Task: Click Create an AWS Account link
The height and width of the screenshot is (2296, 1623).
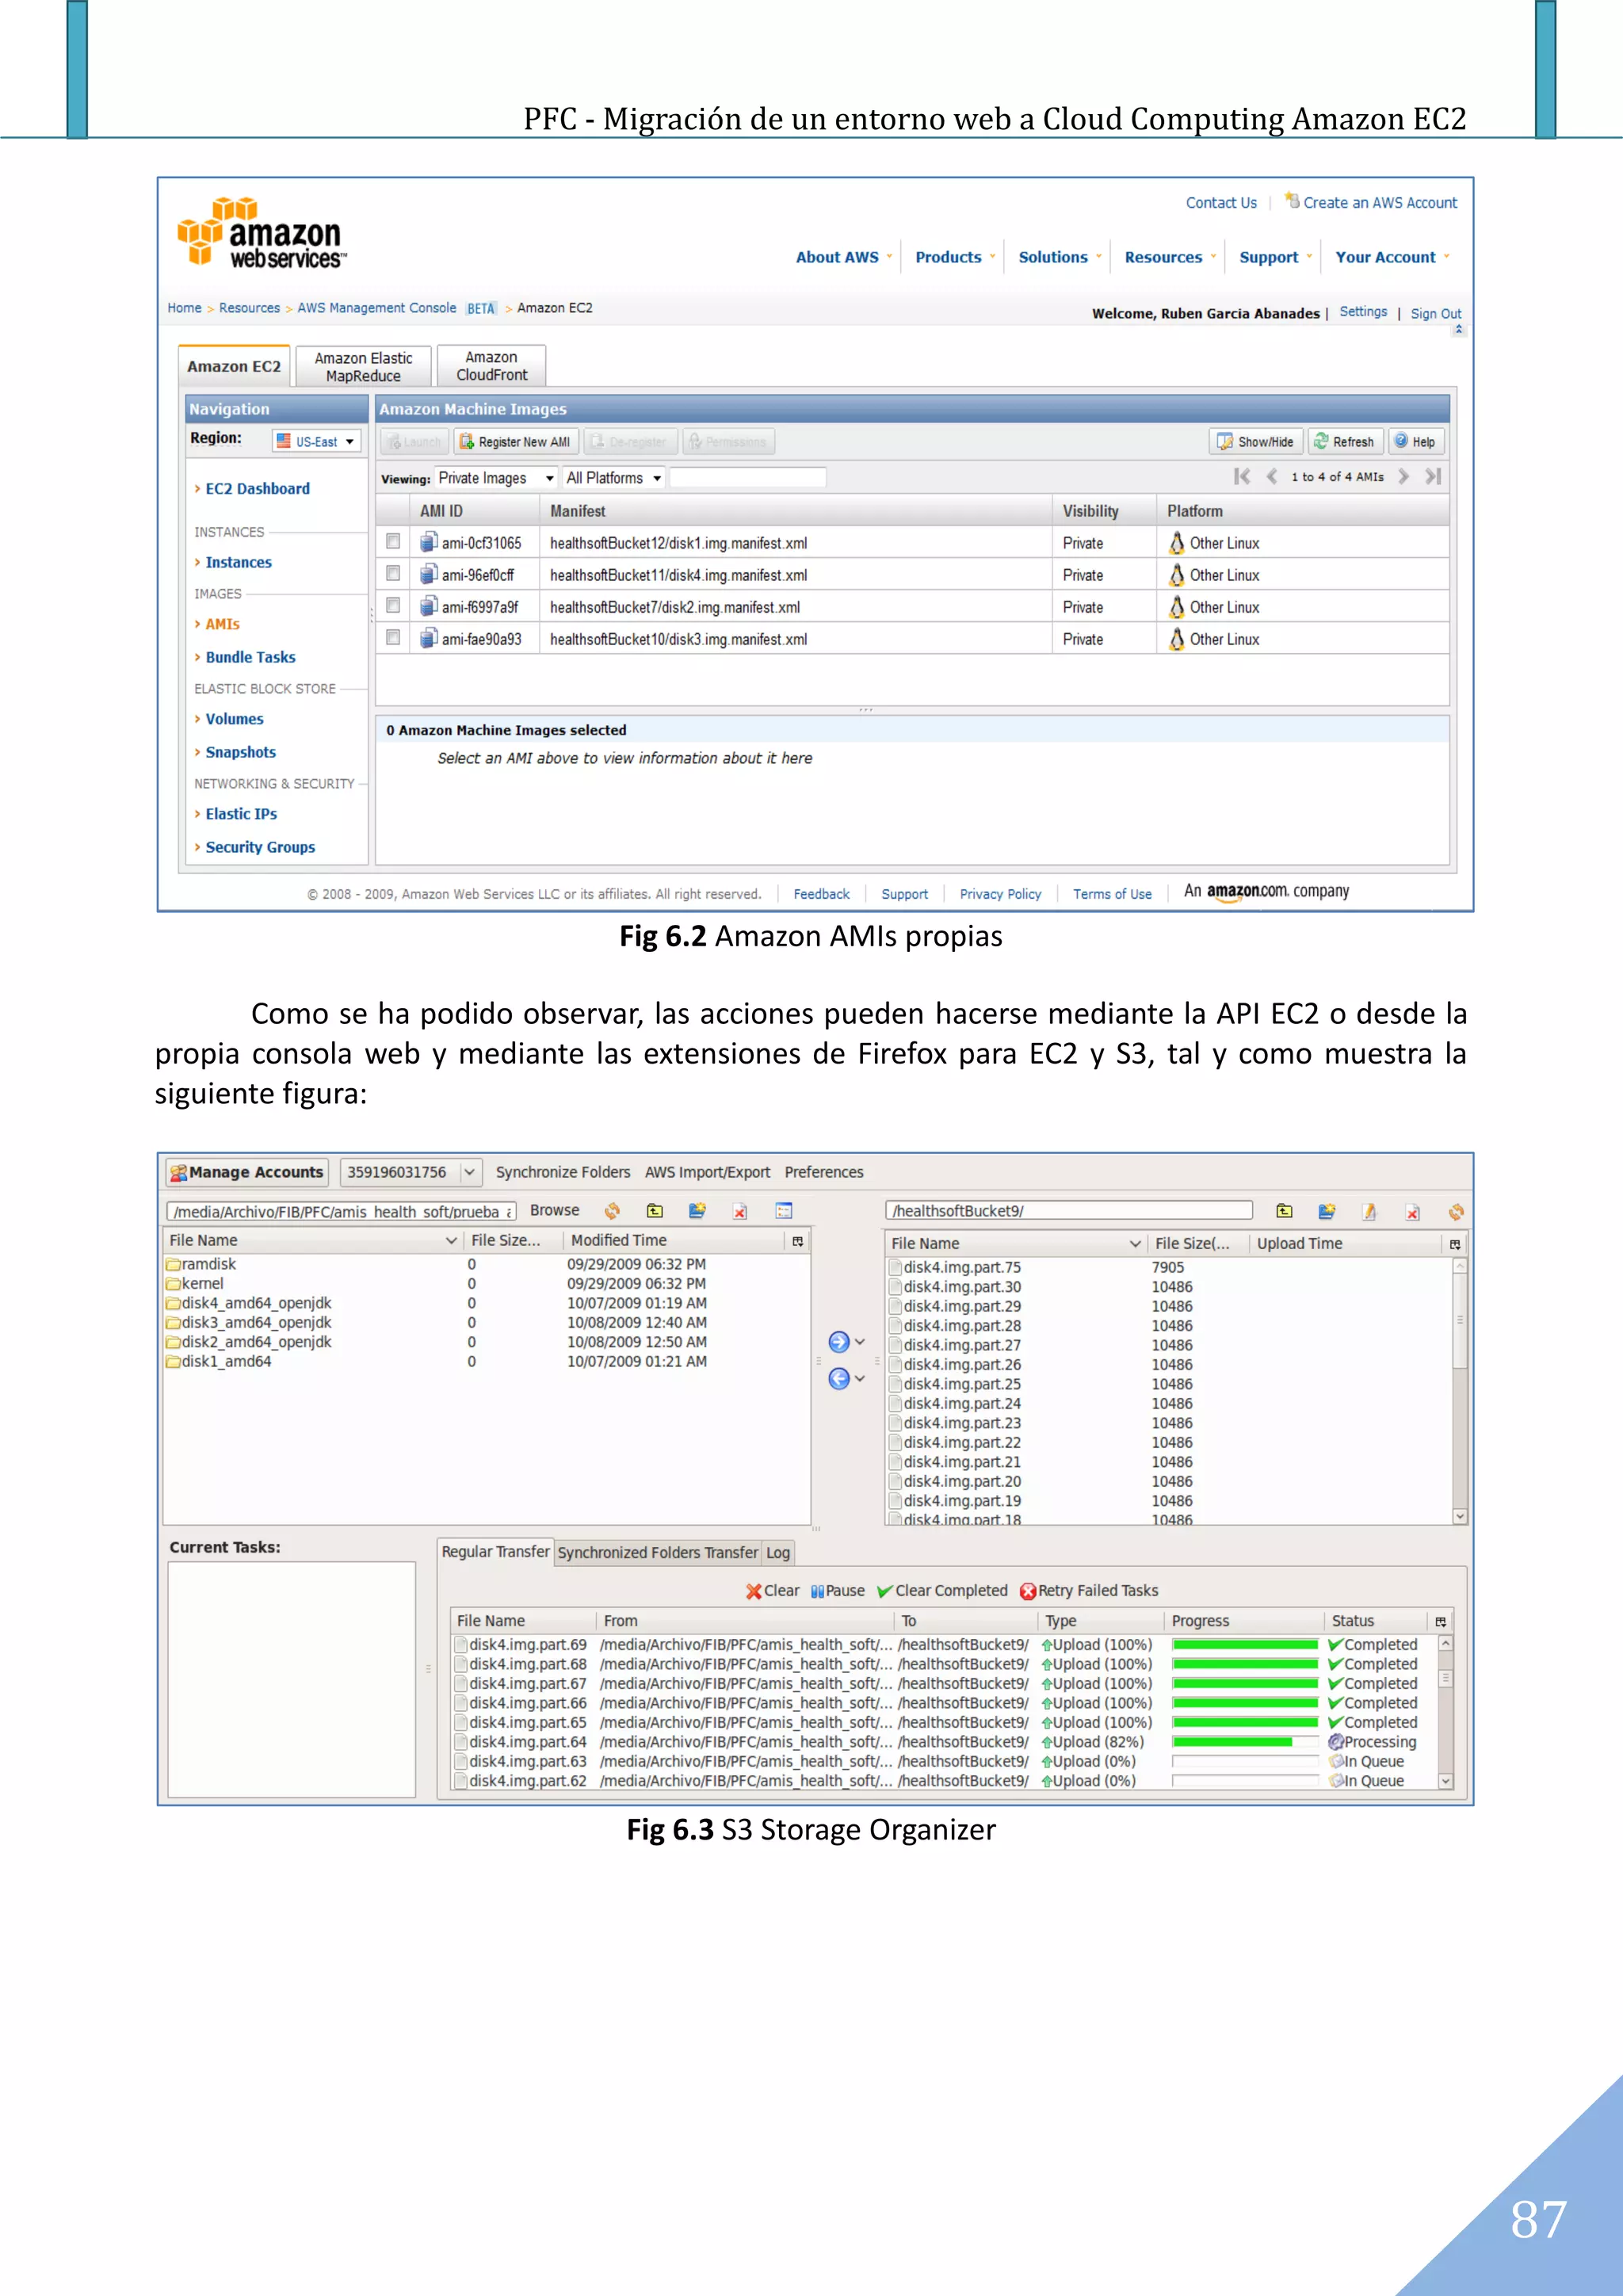Action: [x=1379, y=203]
